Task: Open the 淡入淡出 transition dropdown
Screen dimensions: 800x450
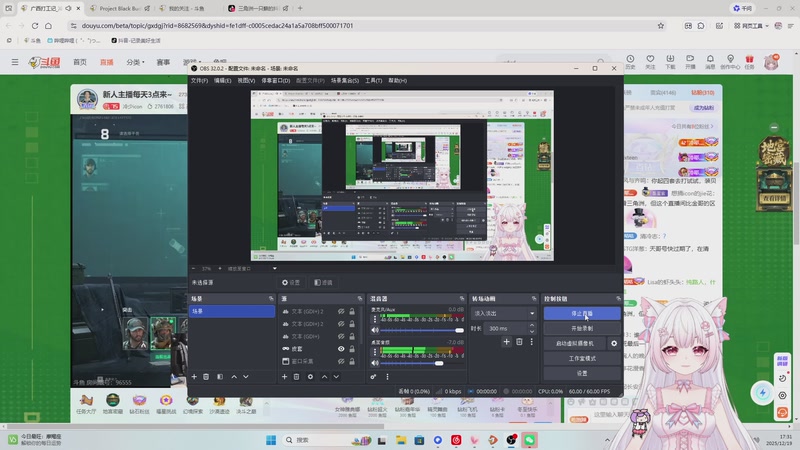Action: coord(504,313)
